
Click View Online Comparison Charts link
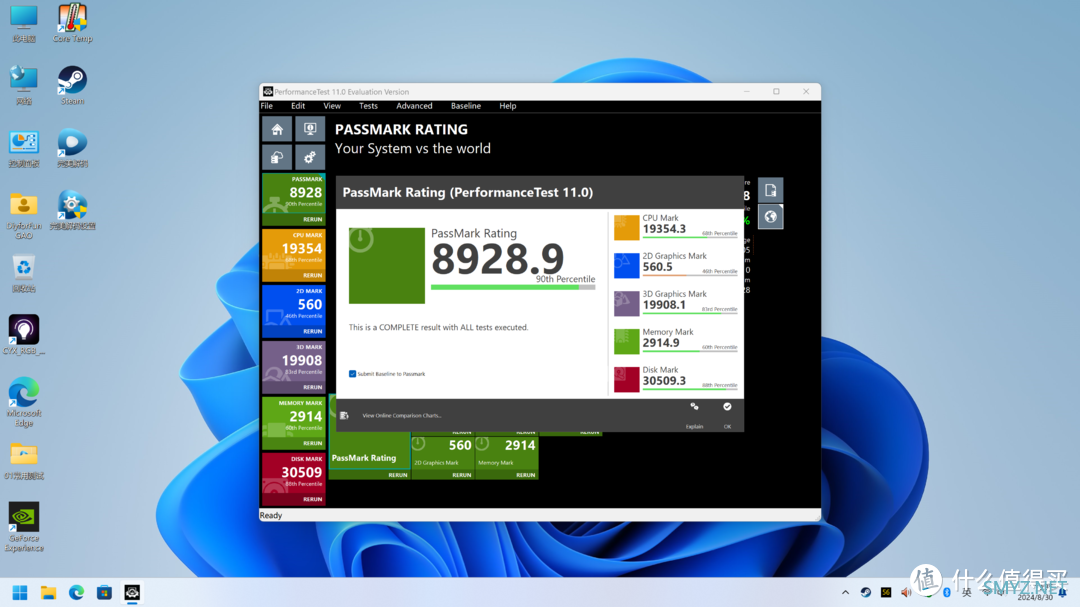coord(402,415)
